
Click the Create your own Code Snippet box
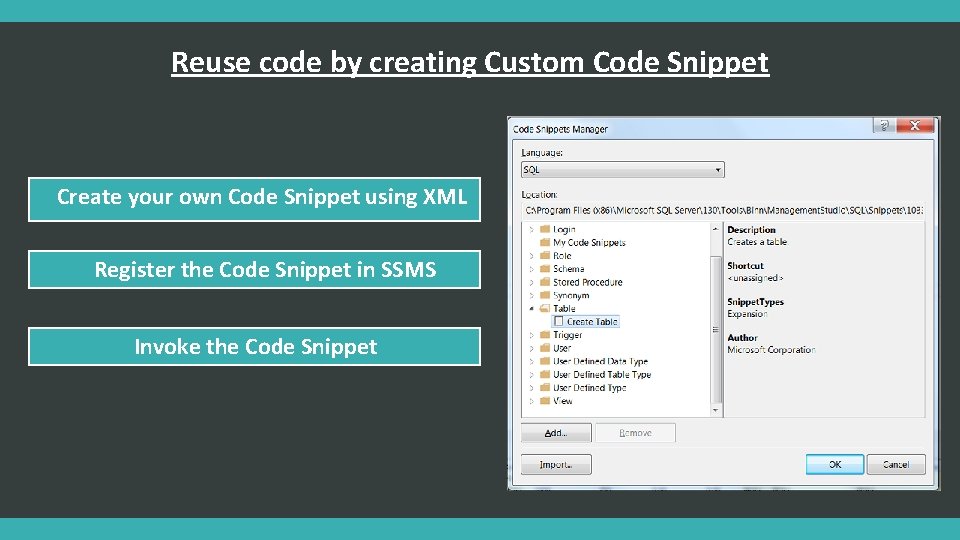coord(255,200)
